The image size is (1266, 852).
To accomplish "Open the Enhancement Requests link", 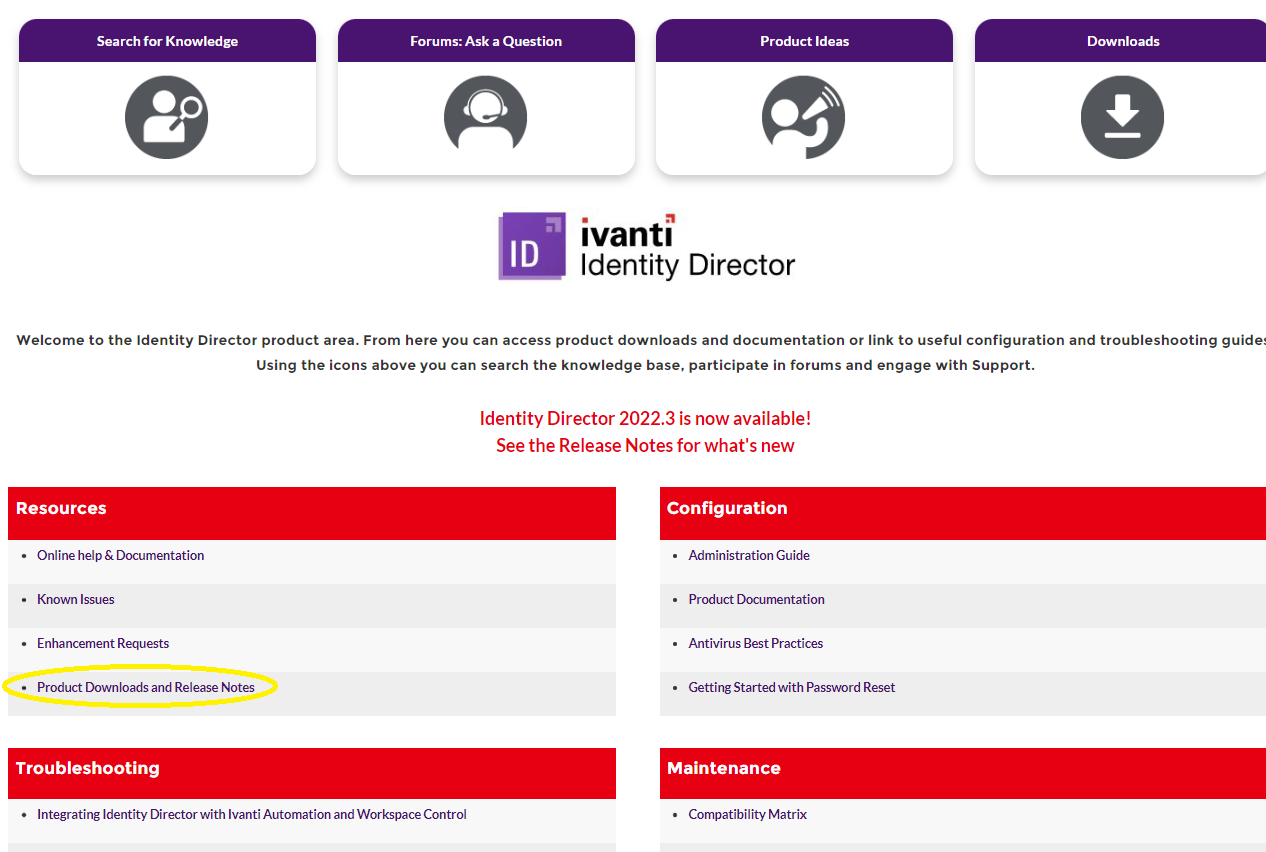I will [x=103, y=643].
